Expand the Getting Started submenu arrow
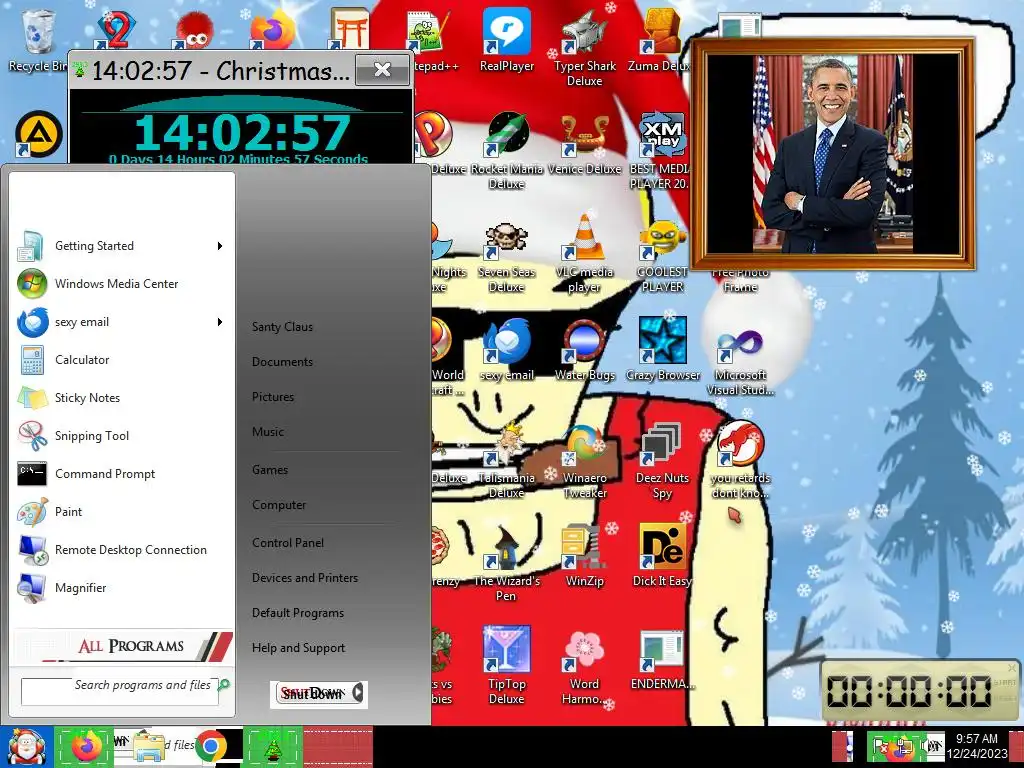Image resolution: width=1024 pixels, height=768 pixels. tap(220, 246)
